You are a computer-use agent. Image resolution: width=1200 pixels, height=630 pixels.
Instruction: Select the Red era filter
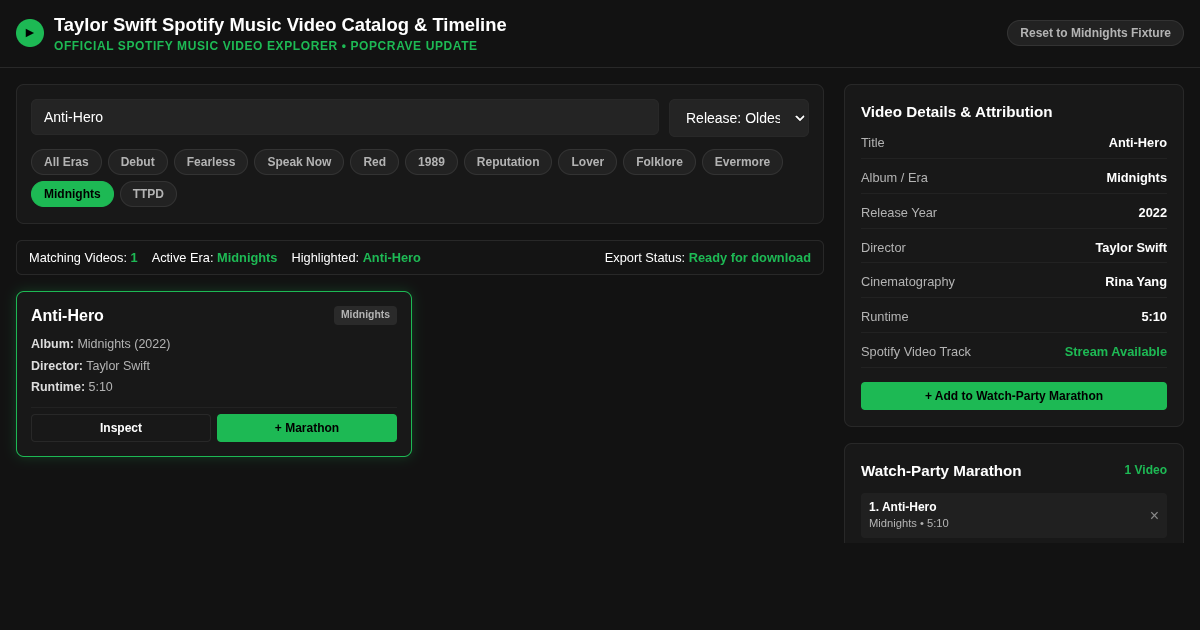[x=374, y=162]
